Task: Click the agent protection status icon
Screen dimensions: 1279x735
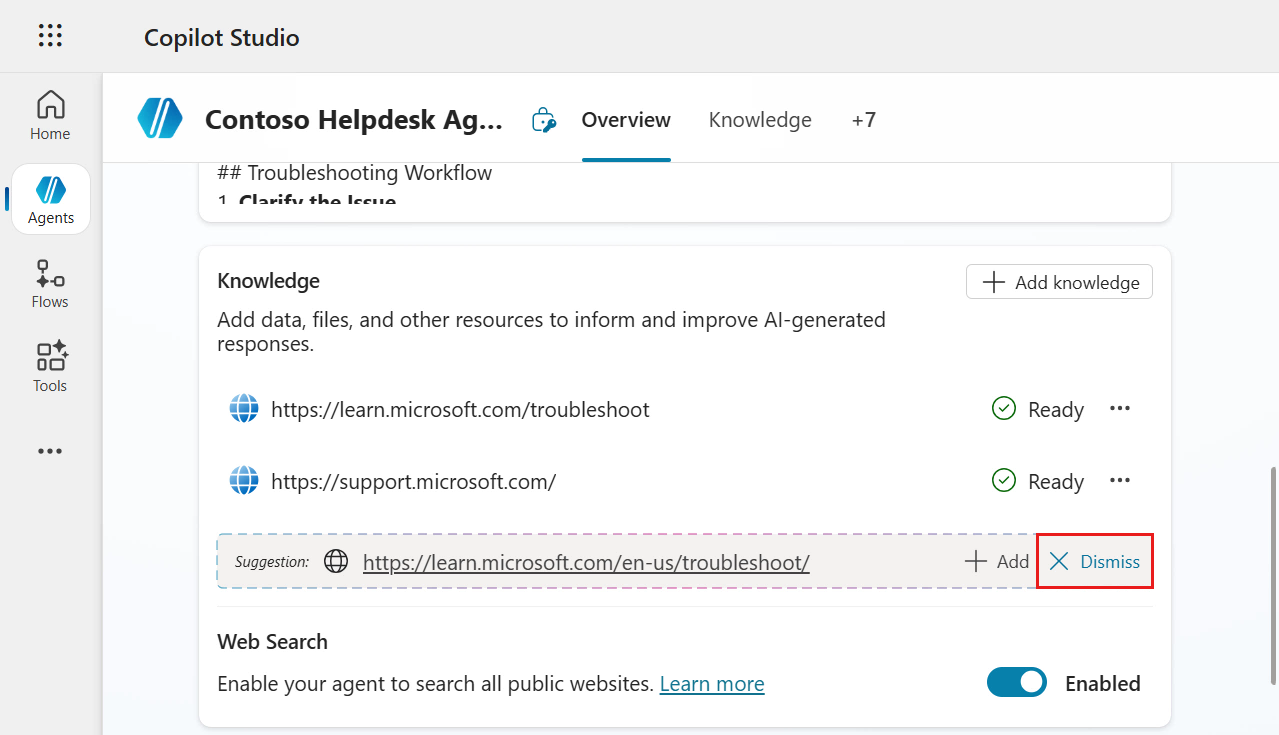Action: [x=543, y=120]
